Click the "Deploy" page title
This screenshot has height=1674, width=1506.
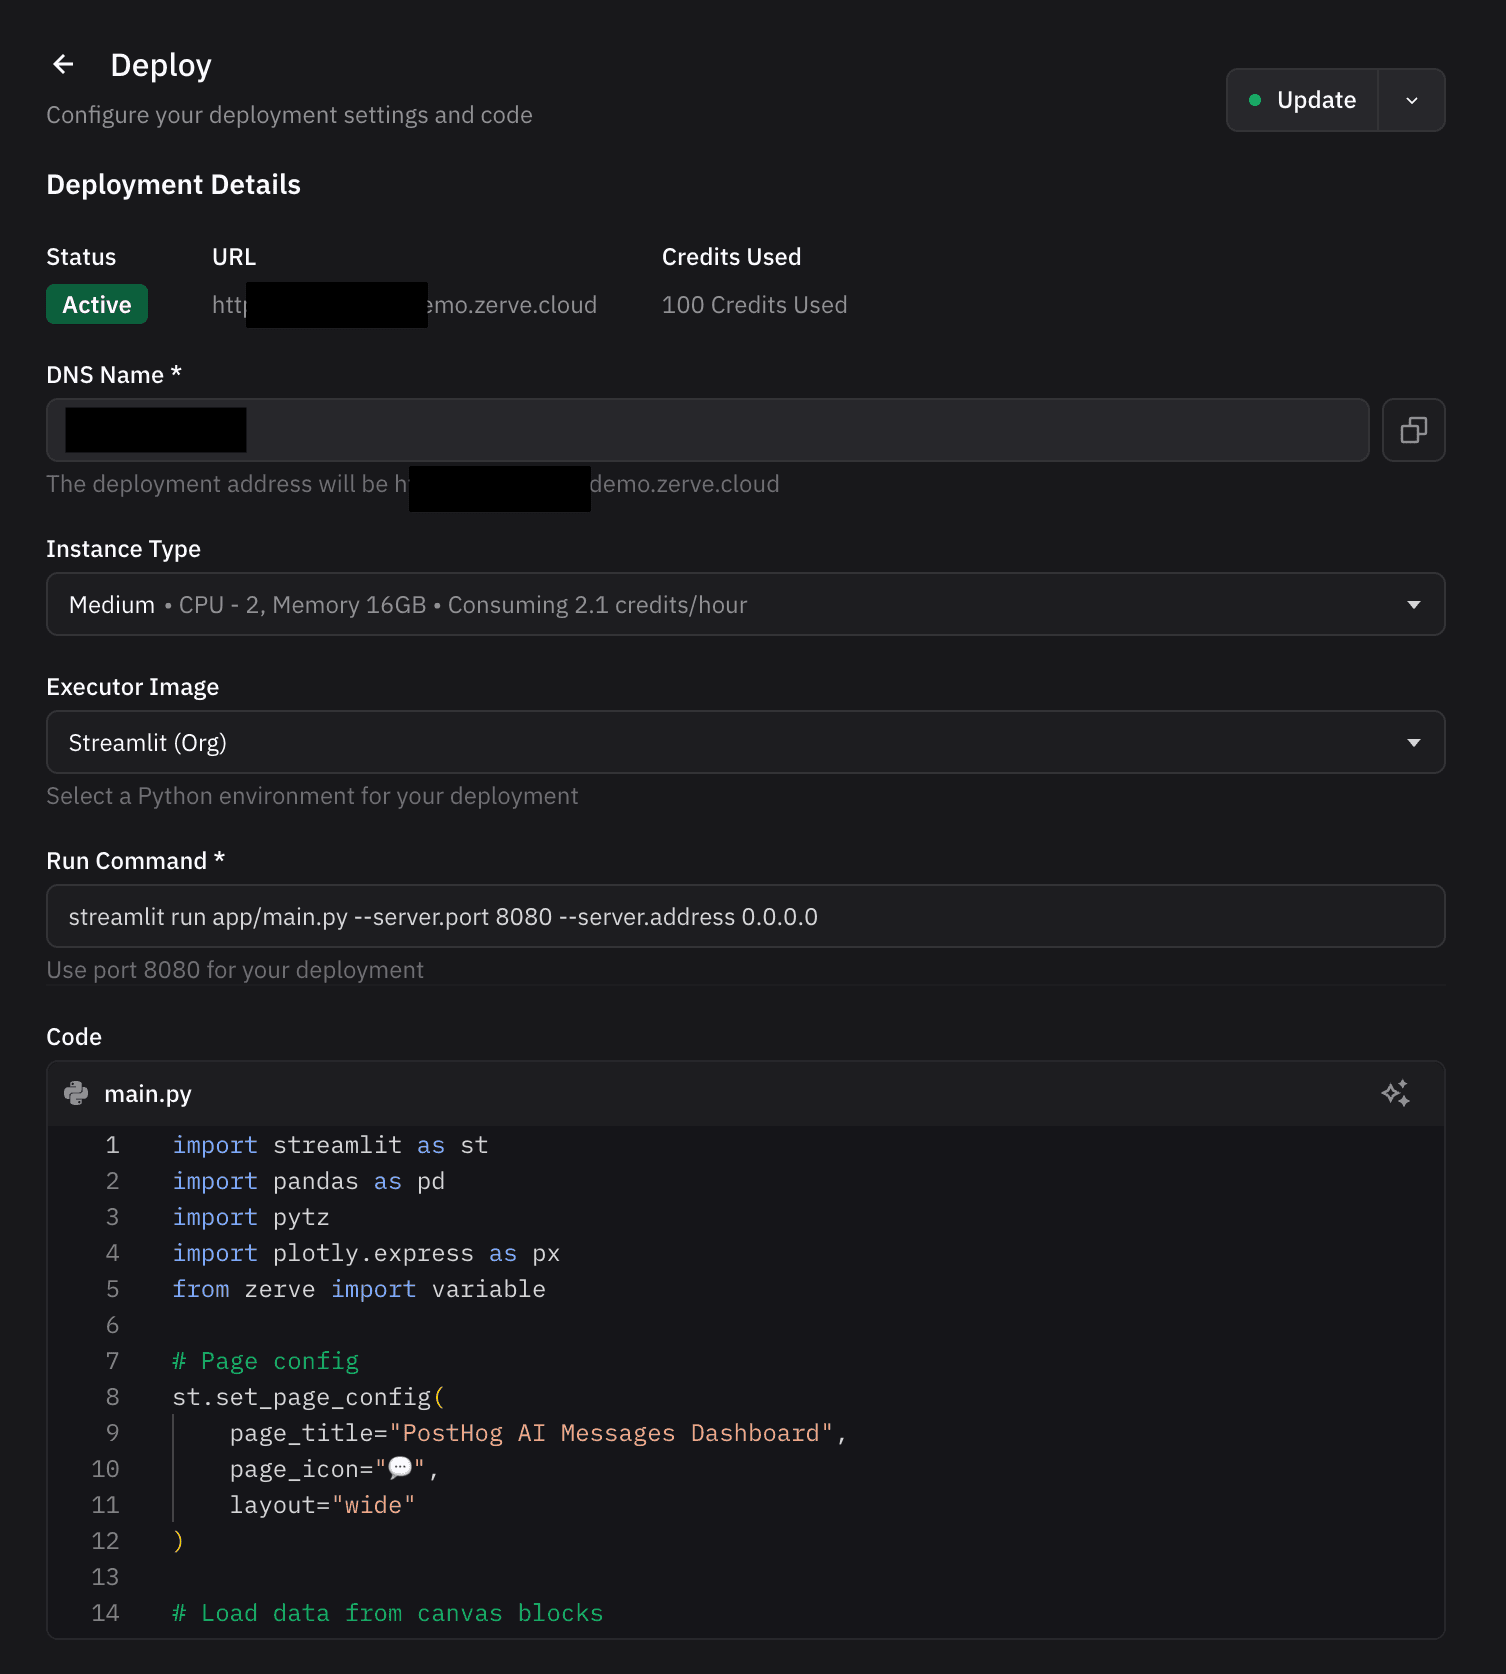coord(161,65)
